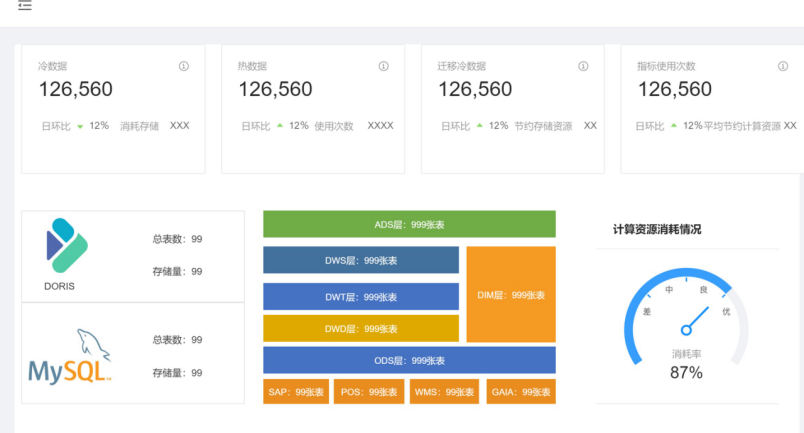The image size is (804, 433).
Task: Open info tooltip icon on 热数据 card
Action: coord(384,66)
